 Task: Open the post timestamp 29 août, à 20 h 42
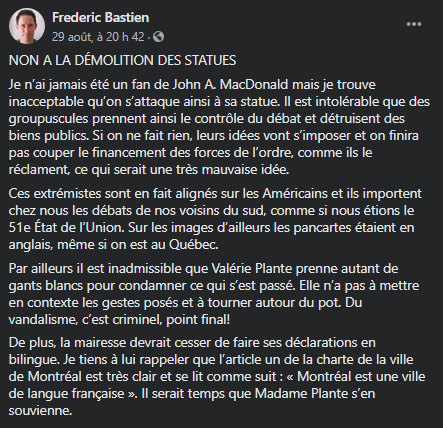(x=98, y=37)
